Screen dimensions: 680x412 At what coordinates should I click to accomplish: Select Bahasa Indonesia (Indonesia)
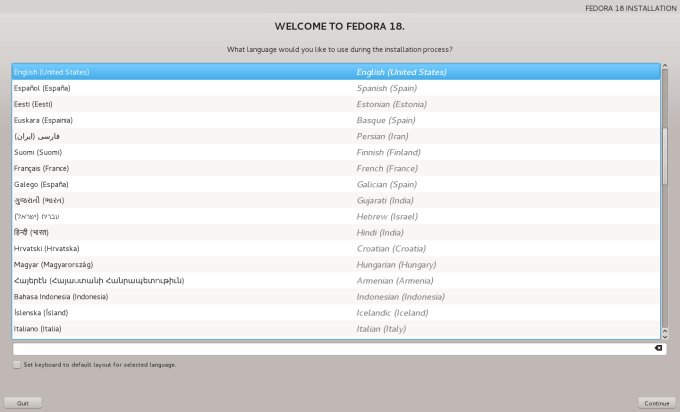[x=336, y=297]
